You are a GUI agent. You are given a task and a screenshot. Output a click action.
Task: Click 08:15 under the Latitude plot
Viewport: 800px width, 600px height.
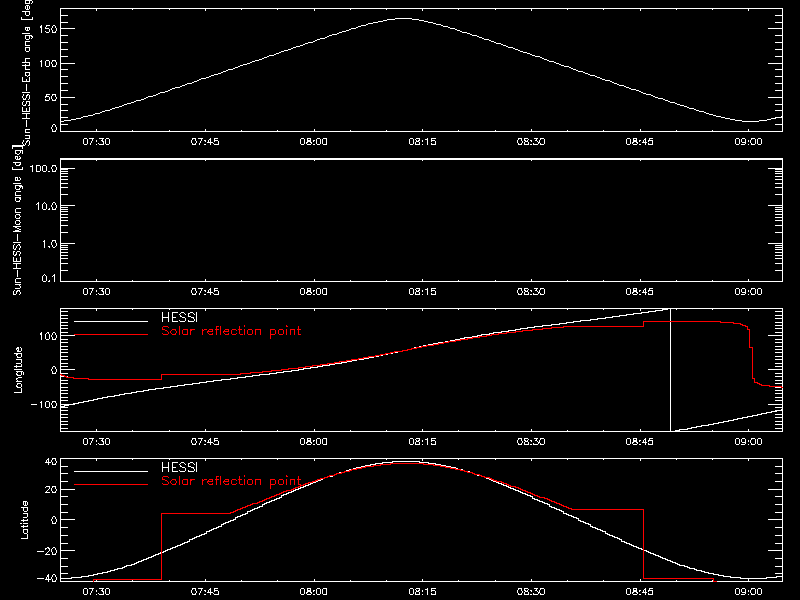422,591
